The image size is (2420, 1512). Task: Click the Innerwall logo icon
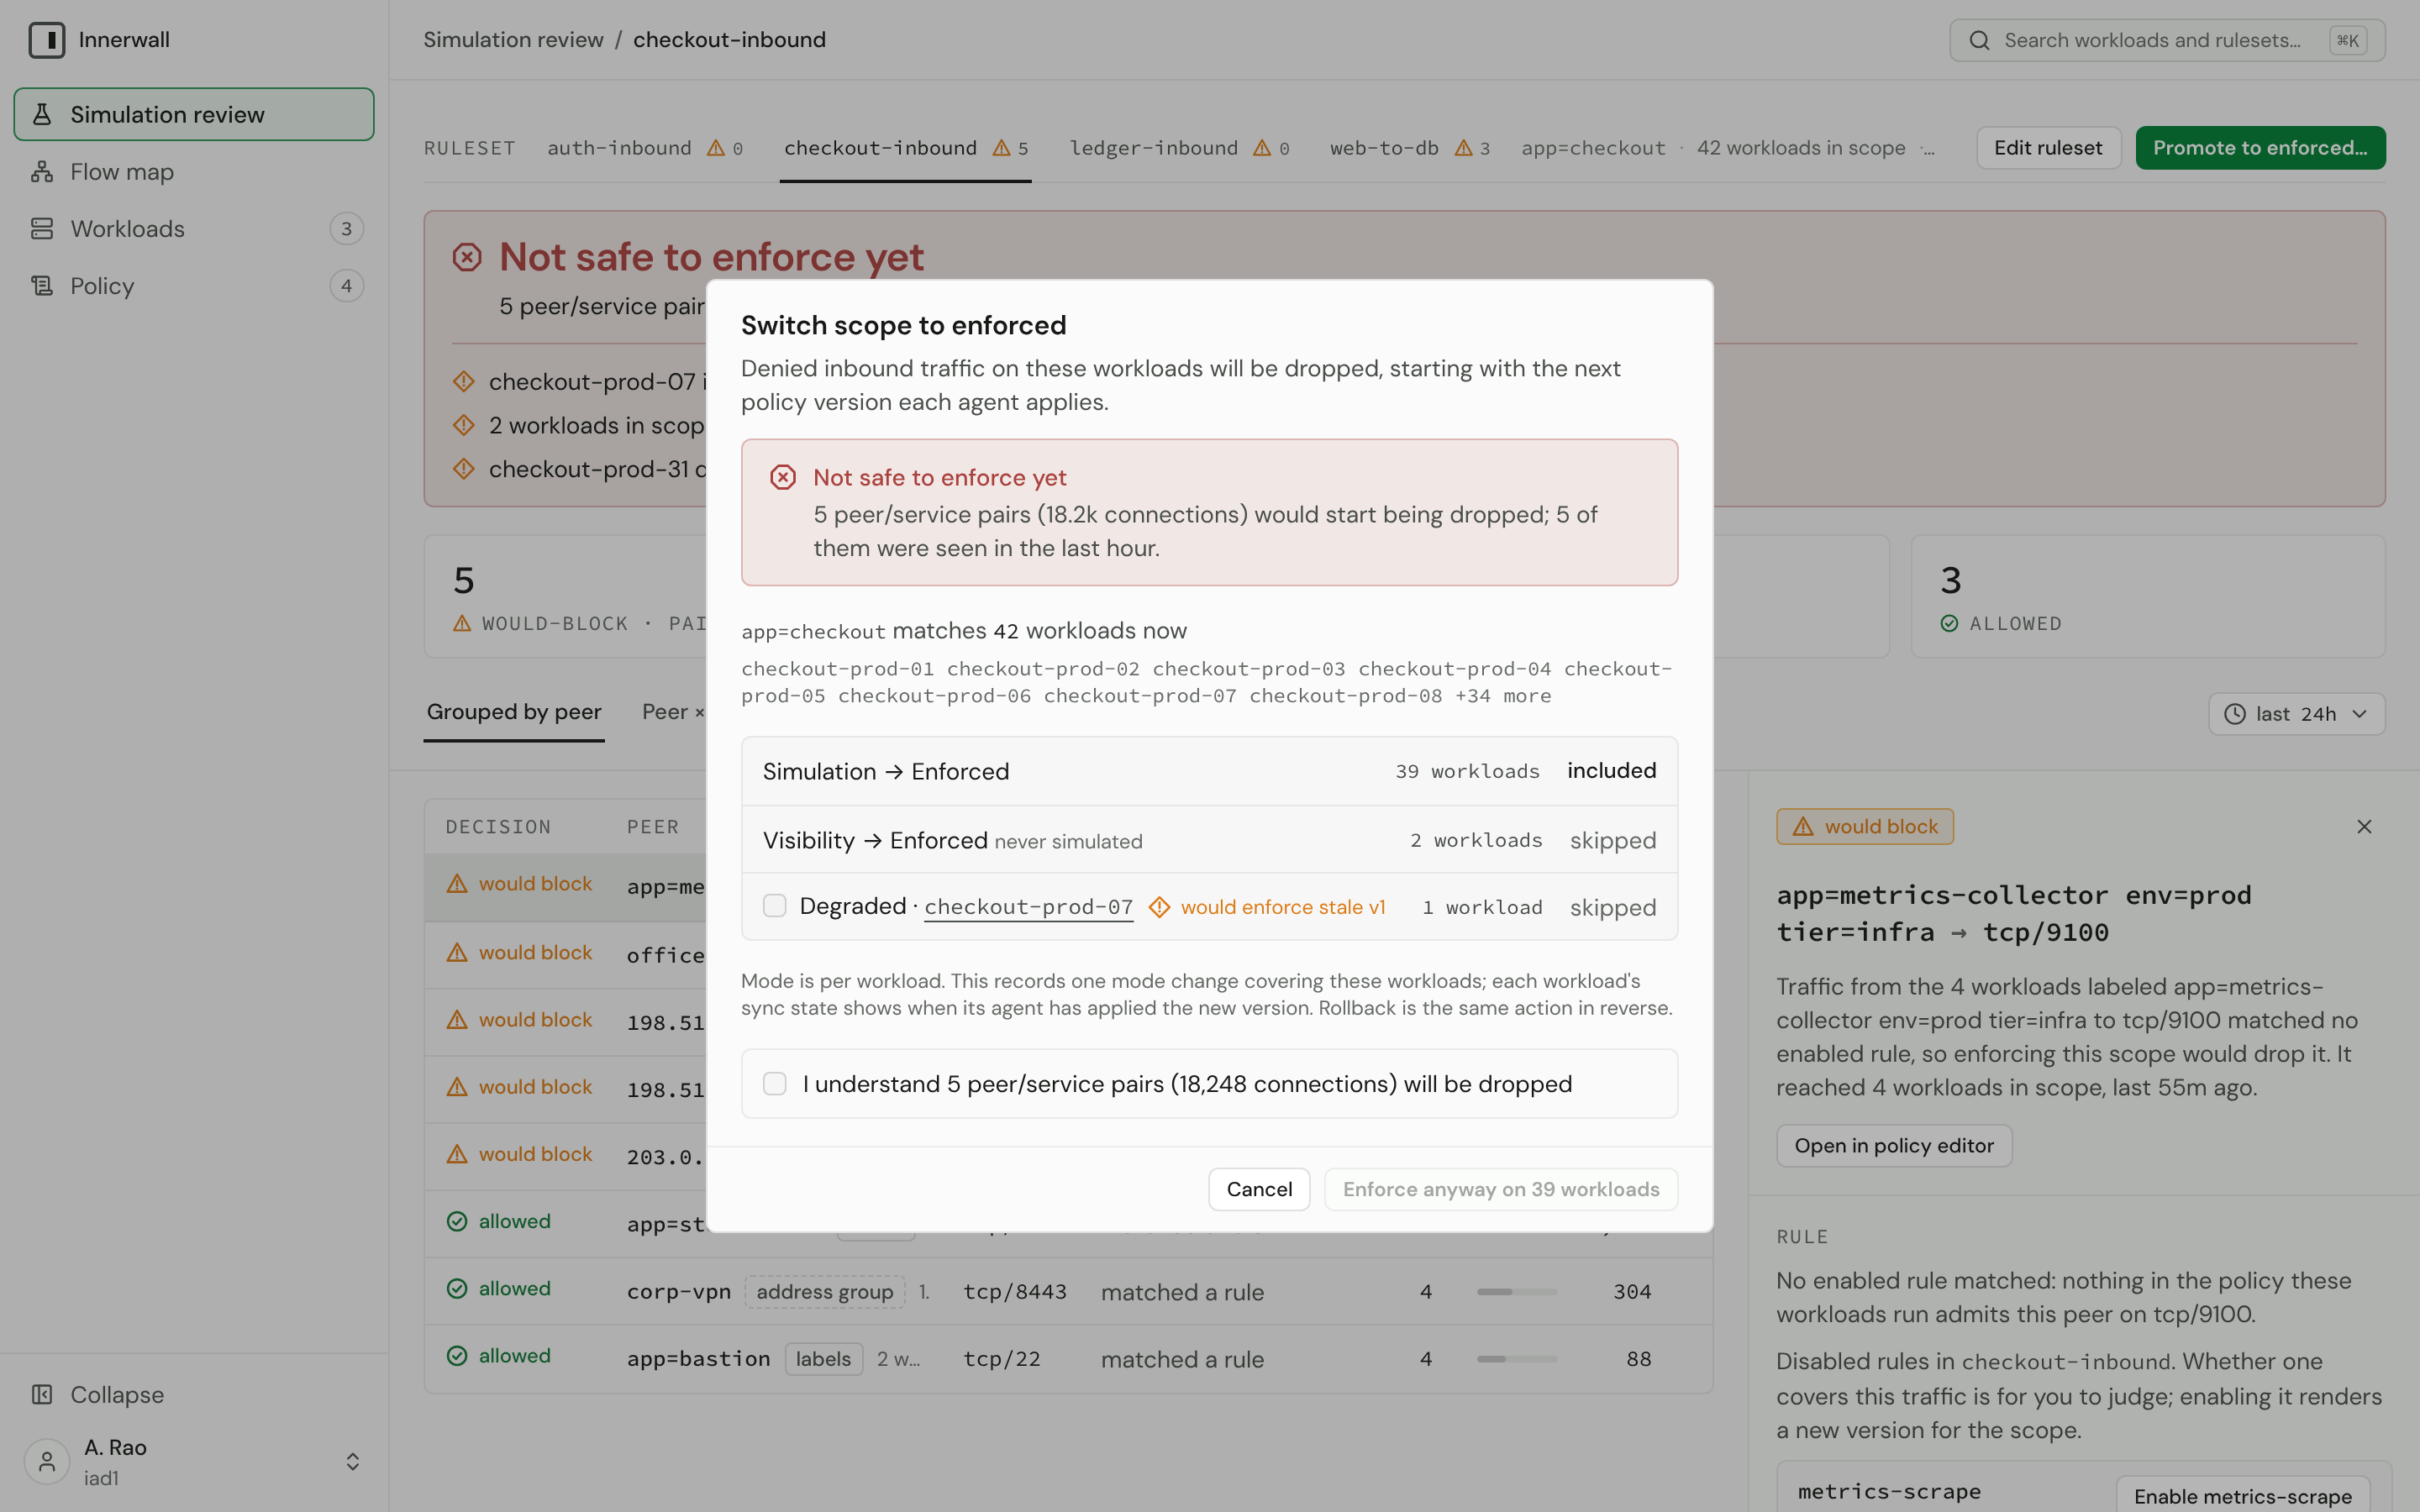(x=46, y=40)
